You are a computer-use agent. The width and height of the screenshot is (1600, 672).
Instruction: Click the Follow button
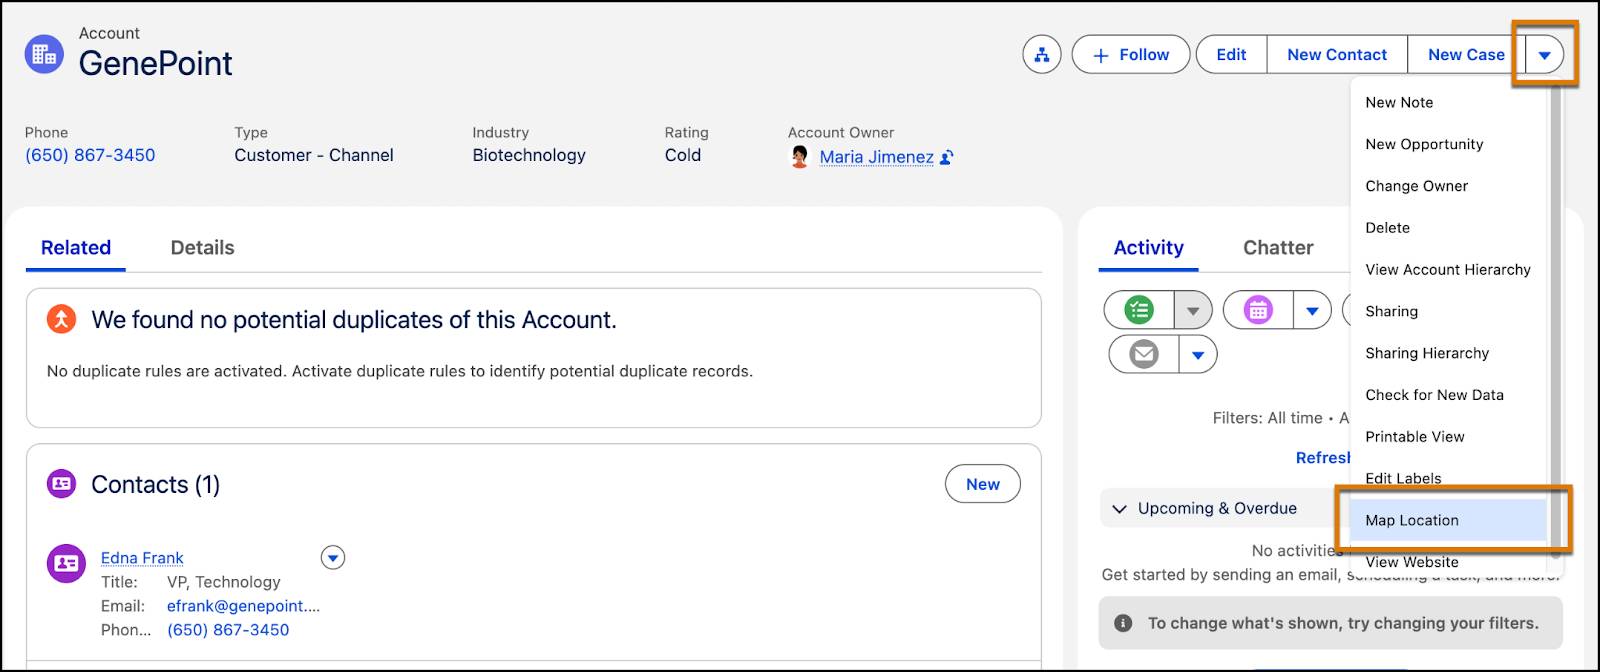[1131, 55]
